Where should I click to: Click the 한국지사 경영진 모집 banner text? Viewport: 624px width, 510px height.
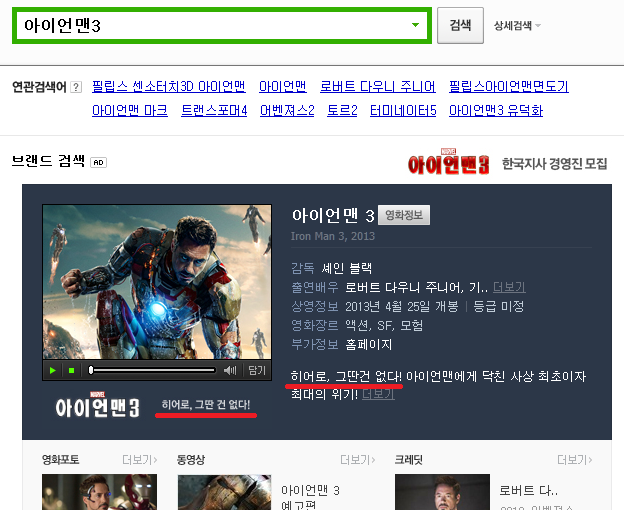click(x=554, y=164)
